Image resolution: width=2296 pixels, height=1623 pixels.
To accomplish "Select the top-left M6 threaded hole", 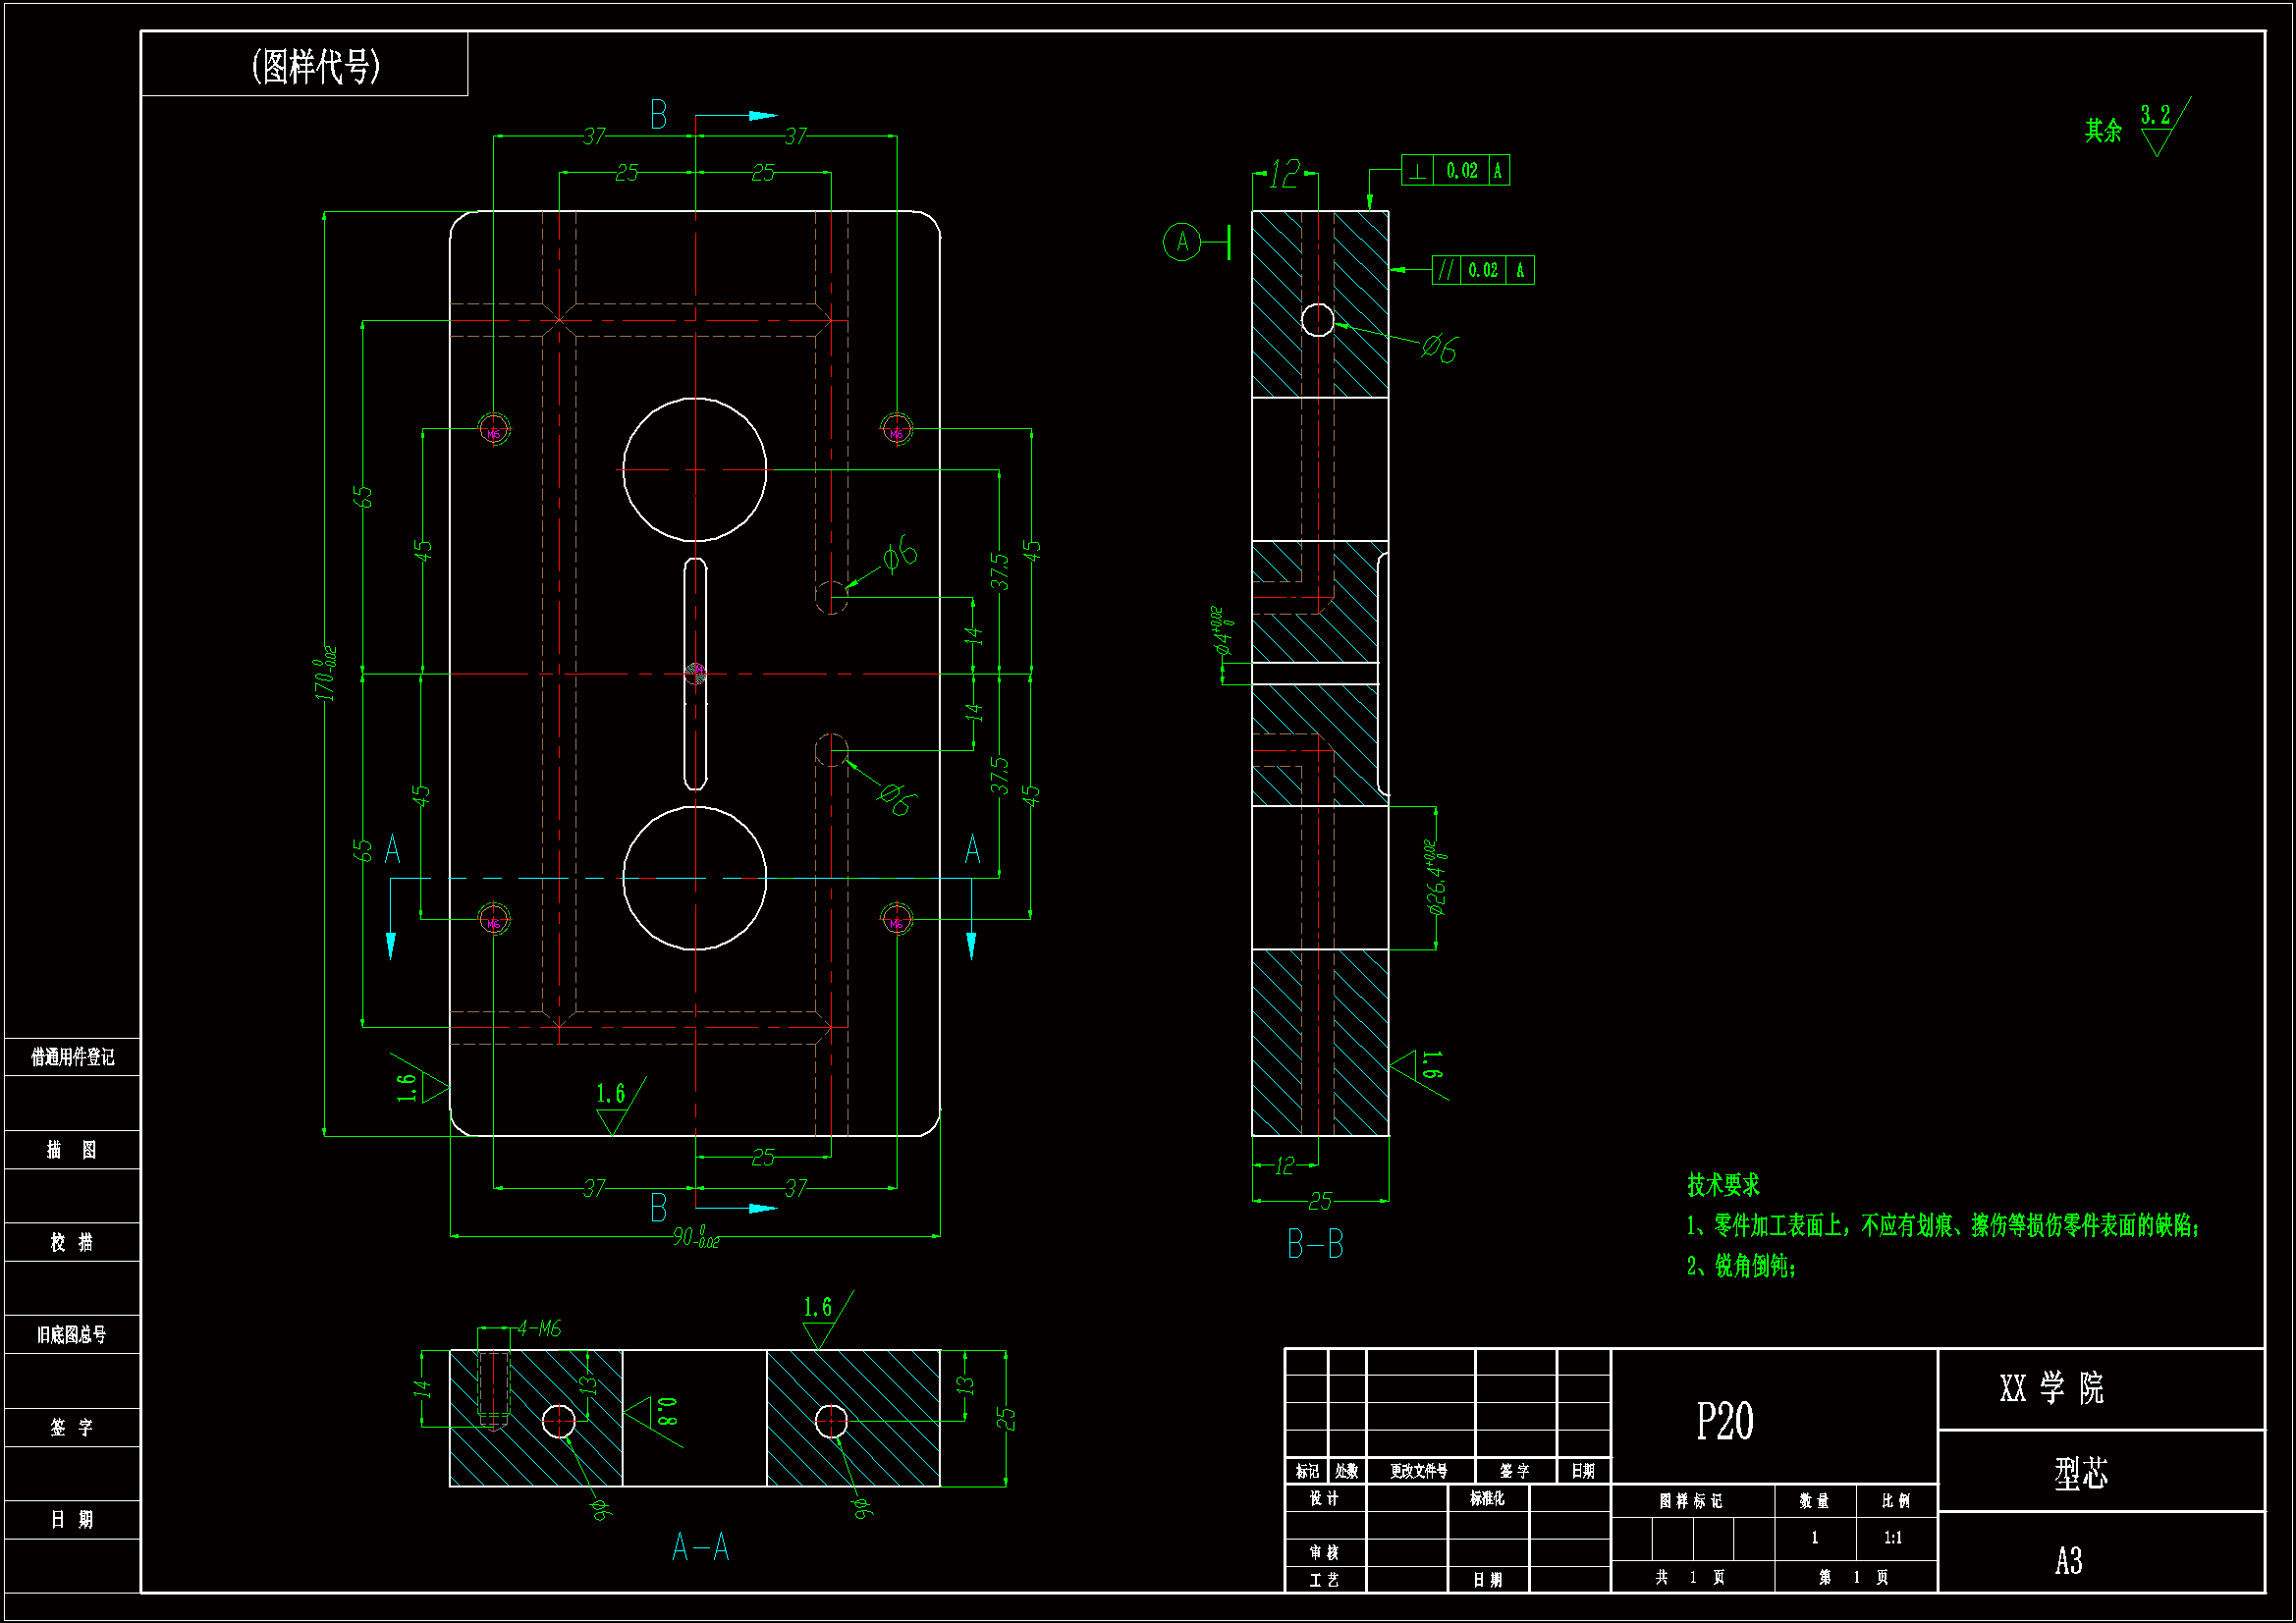I will (494, 430).
